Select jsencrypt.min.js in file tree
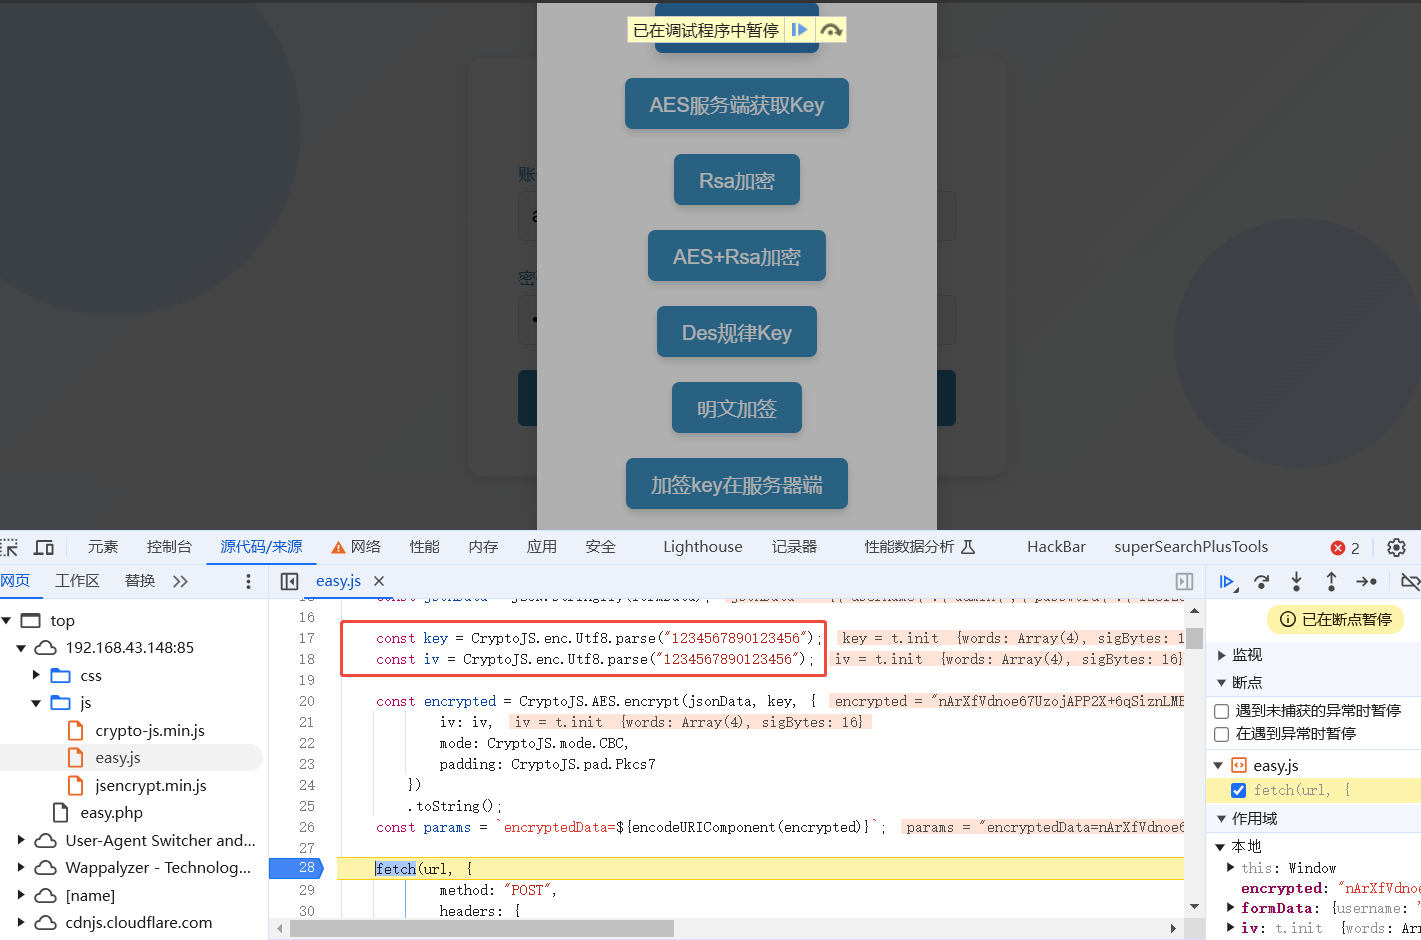Screen dimensions: 1421x940 pos(151,786)
